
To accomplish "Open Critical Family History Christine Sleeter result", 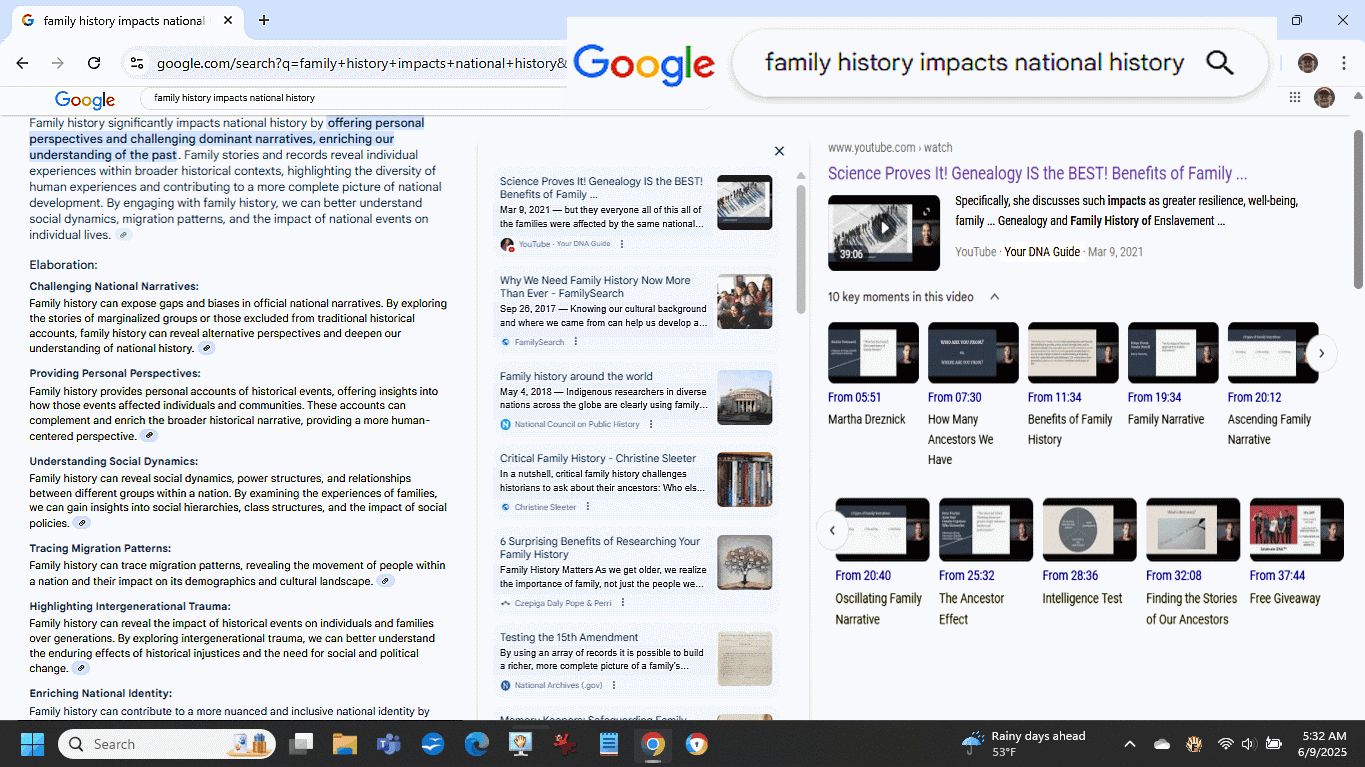I will point(597,458).
